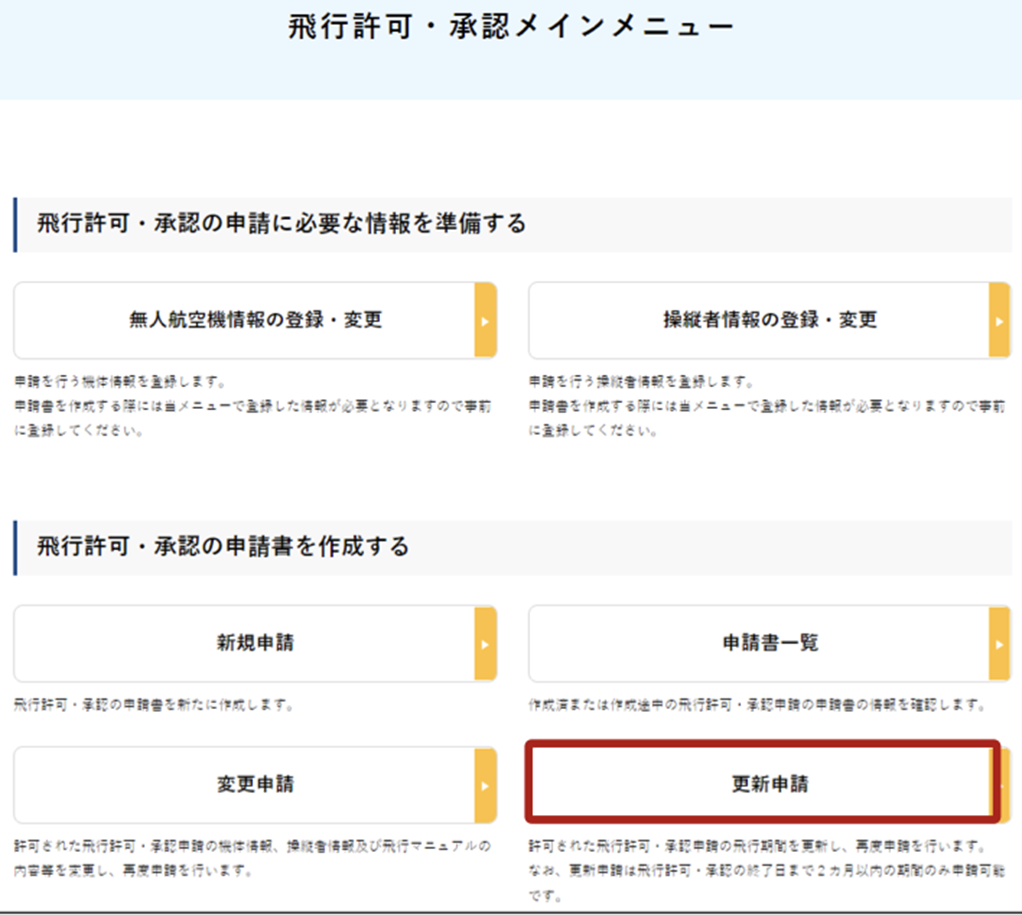Click yellow arrow on 無人航空機情報の登録・変更 button
Image resolution: width=1022 pixels, height=915 pixels.
(x=485, y=321)
